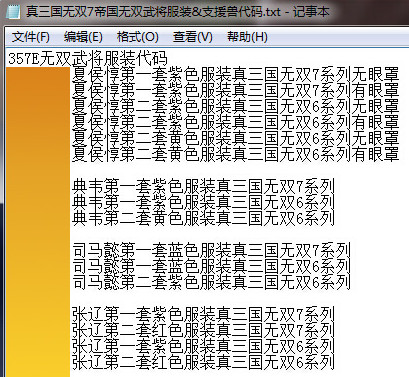Click line 典韦第一套紫色服装真三国无双6系列
The width and height of the screenshot is (409, 377).
point(203,202)
